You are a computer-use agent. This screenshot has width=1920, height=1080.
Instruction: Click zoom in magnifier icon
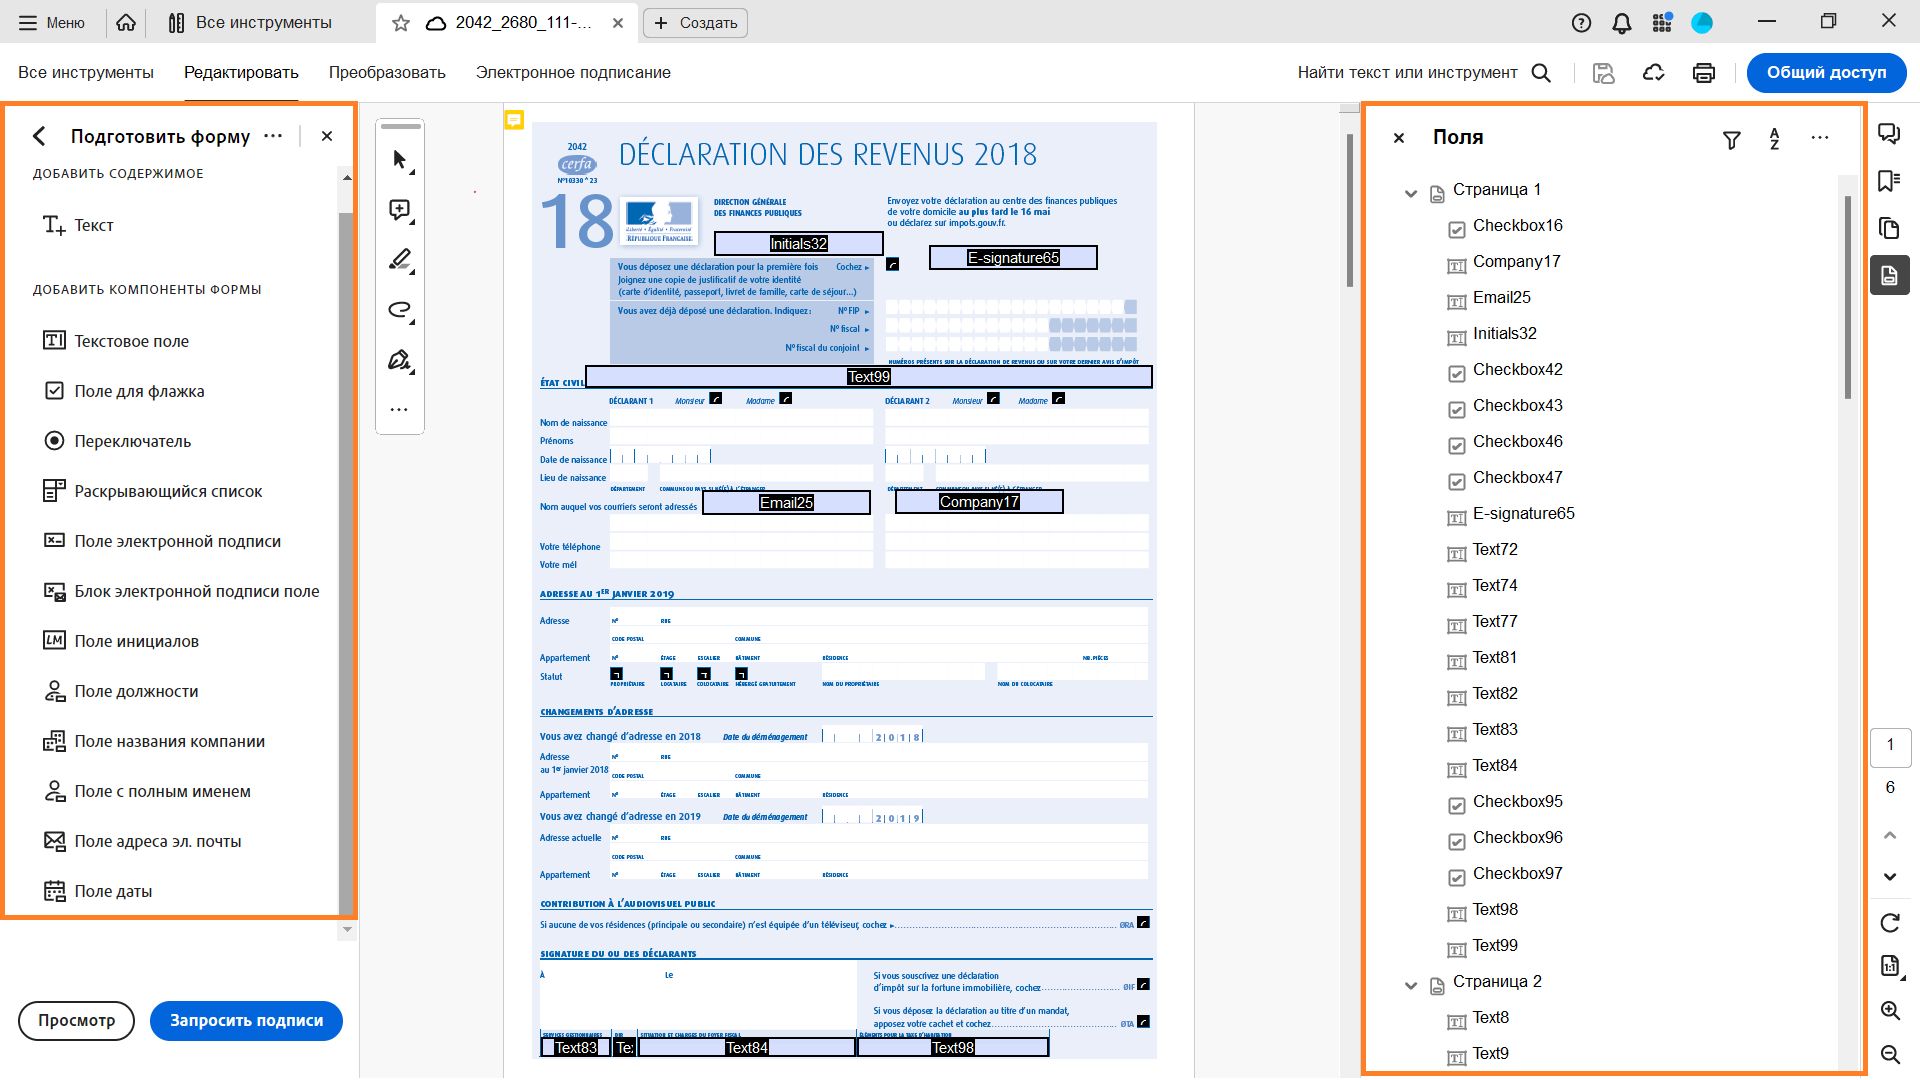(x=1890, y=1010)
